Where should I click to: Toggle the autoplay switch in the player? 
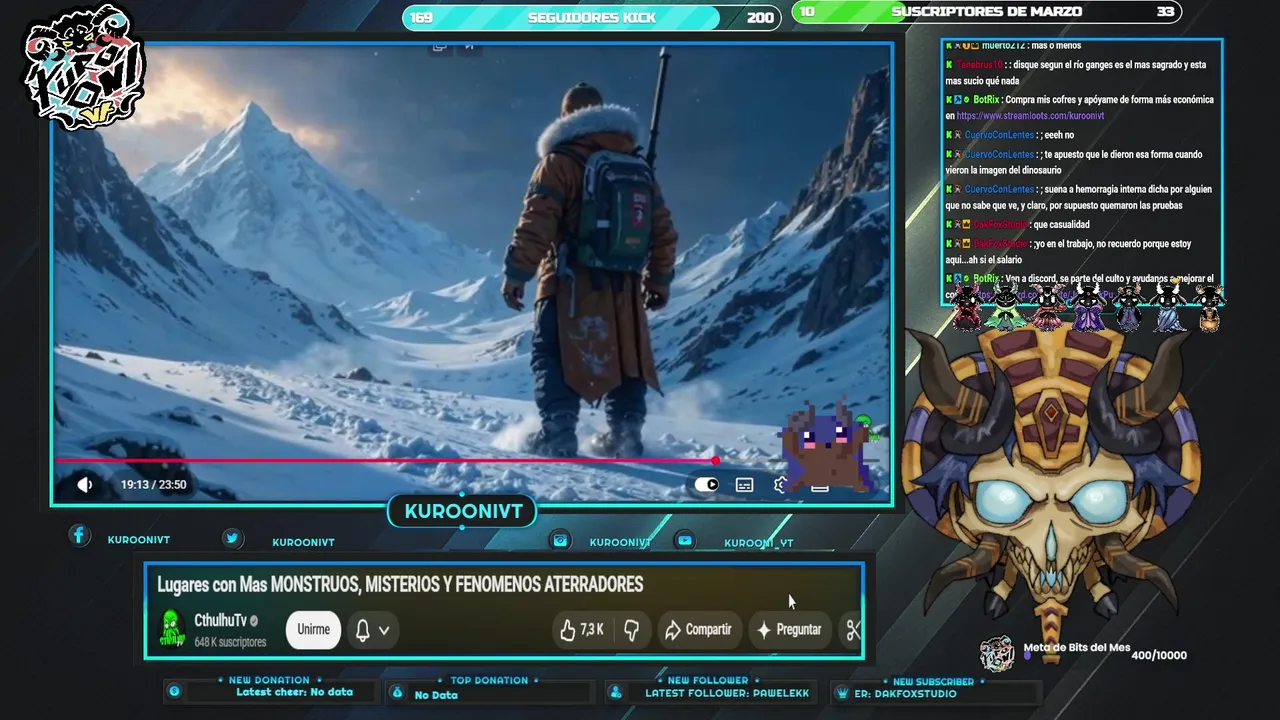click(x=707, y=485)
